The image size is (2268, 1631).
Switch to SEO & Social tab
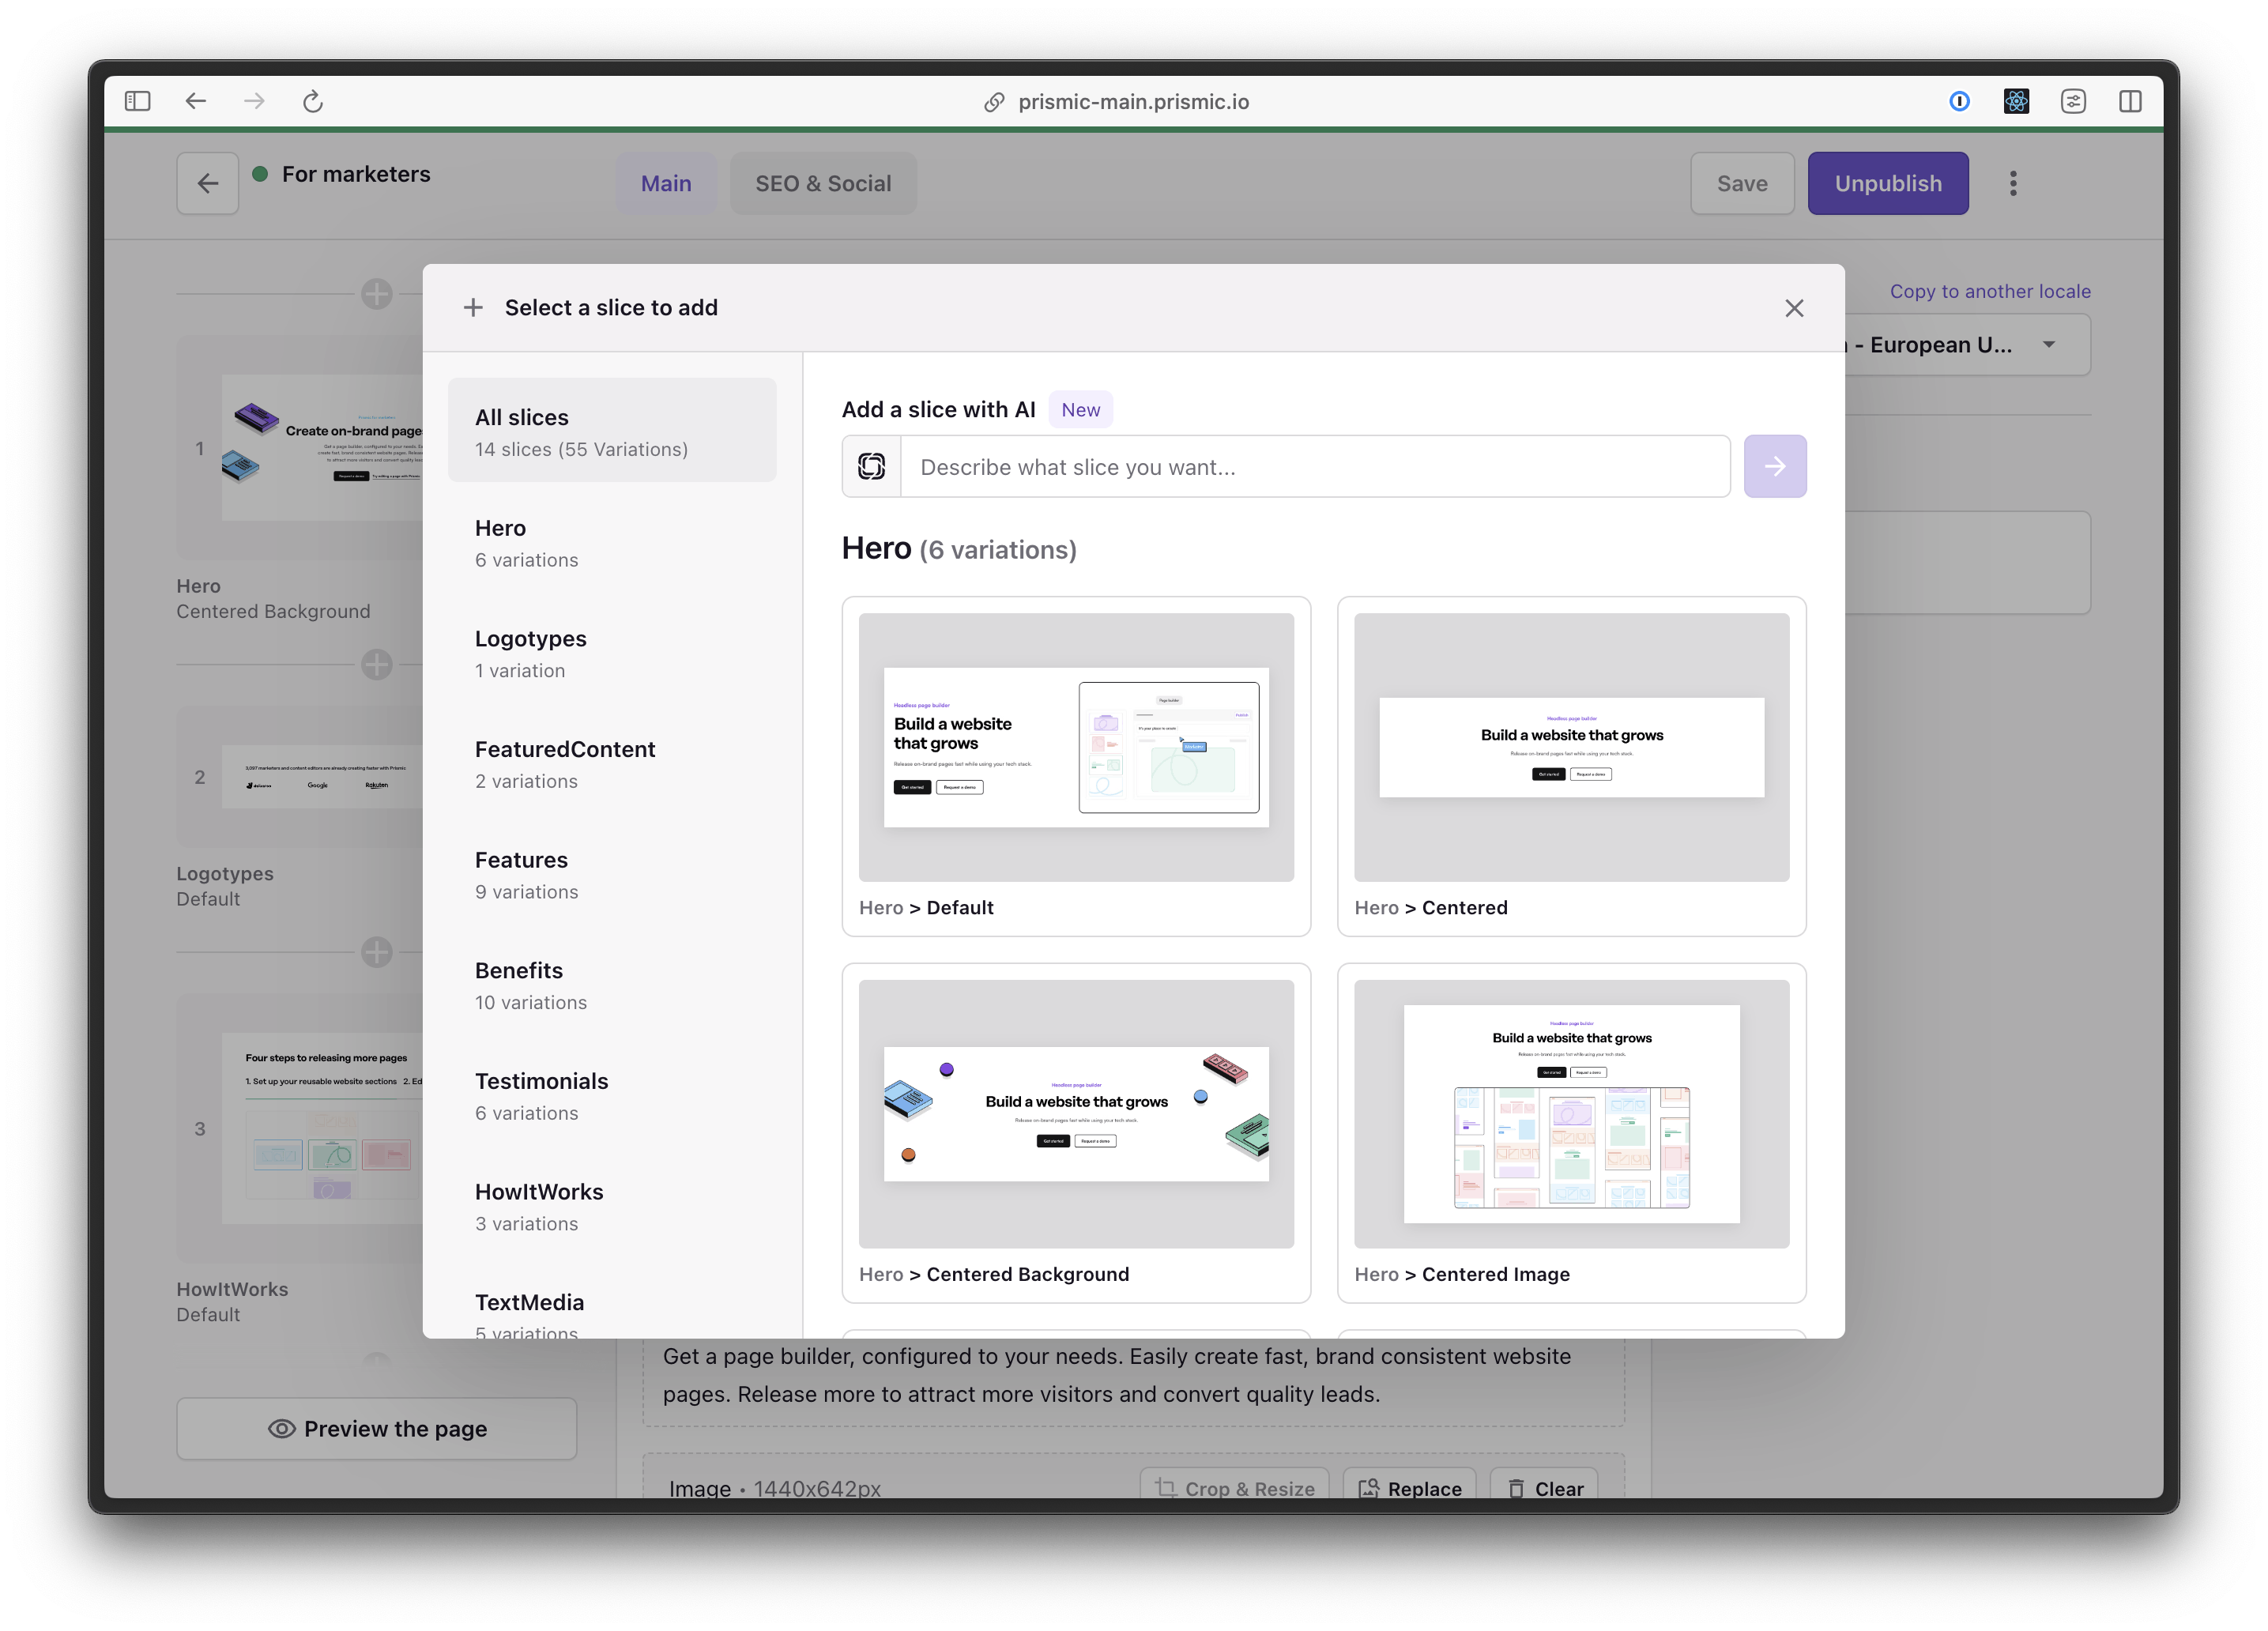[822, 184]
